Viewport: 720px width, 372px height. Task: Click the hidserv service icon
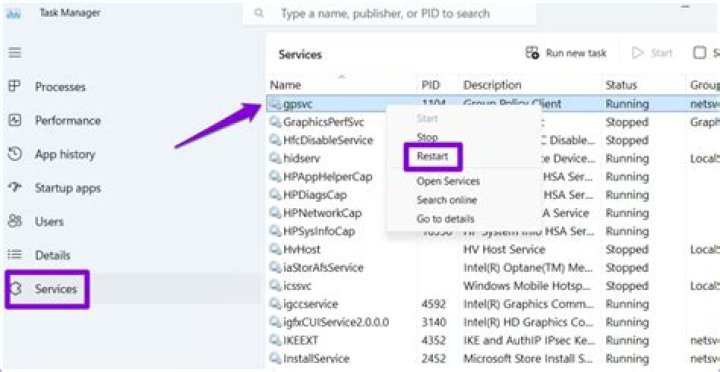(x=275, y=158)
